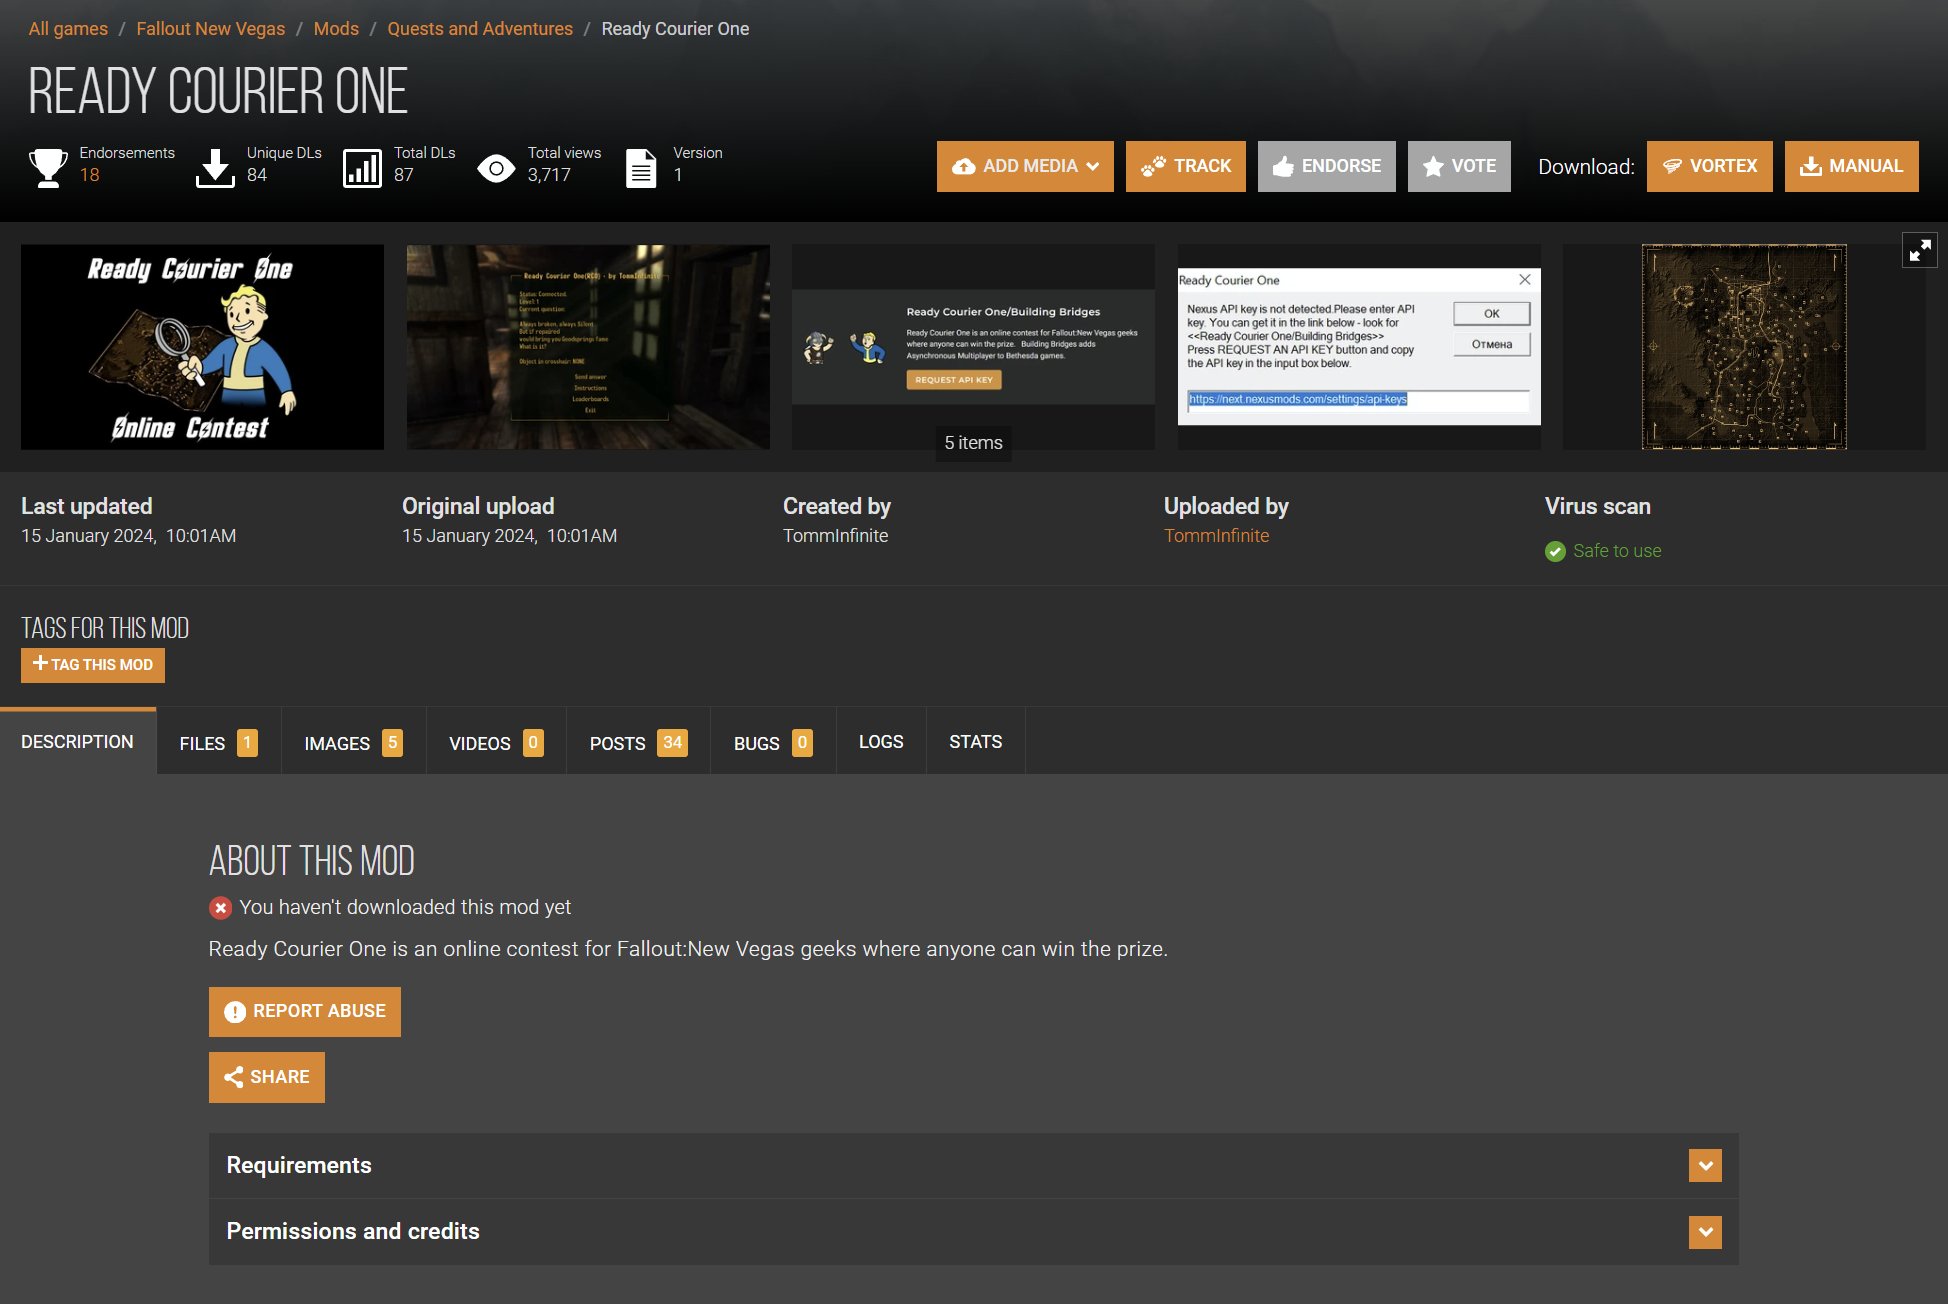Click the 'Created by' heading
The image size is (1948, 1304).
[x=837, y=507]
